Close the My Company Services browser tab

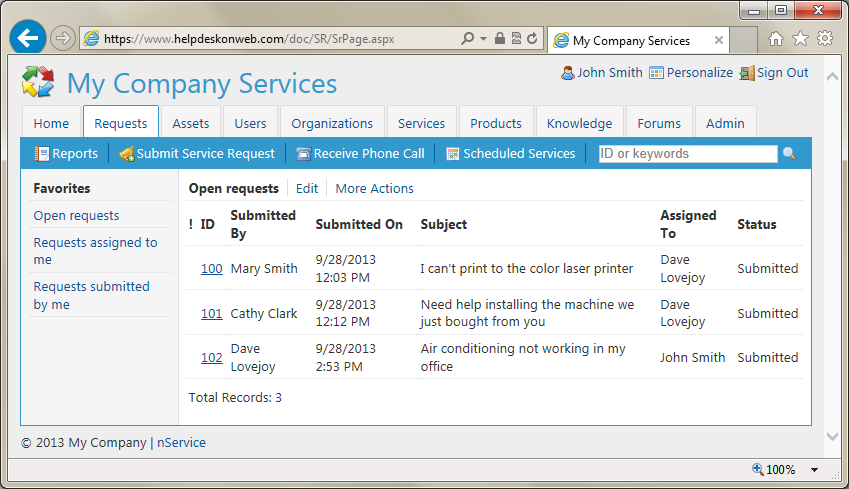pos(719,40)
